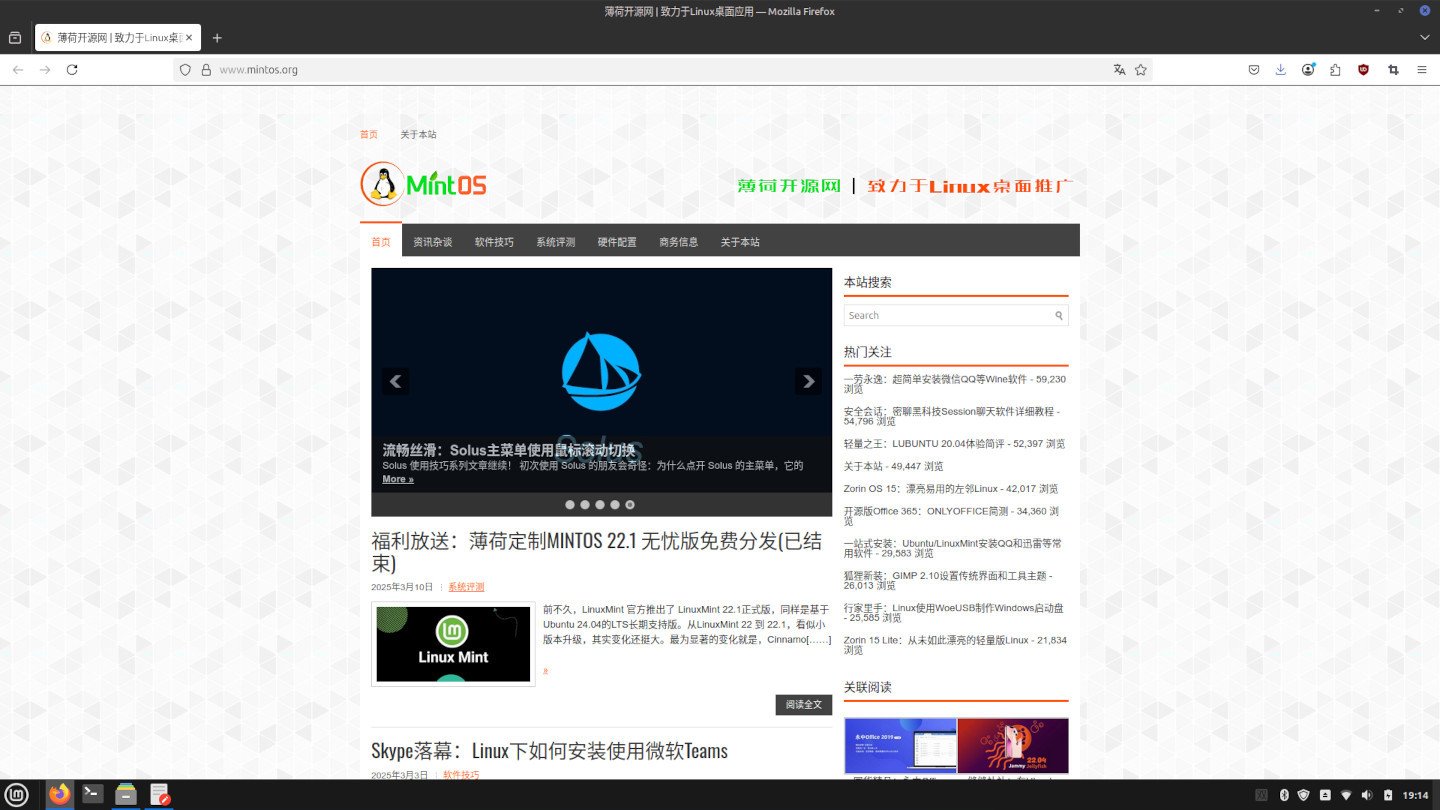Reload the current mintos.org page
This screenshot has height=810, width=1440.
click(x=72, y=70)
